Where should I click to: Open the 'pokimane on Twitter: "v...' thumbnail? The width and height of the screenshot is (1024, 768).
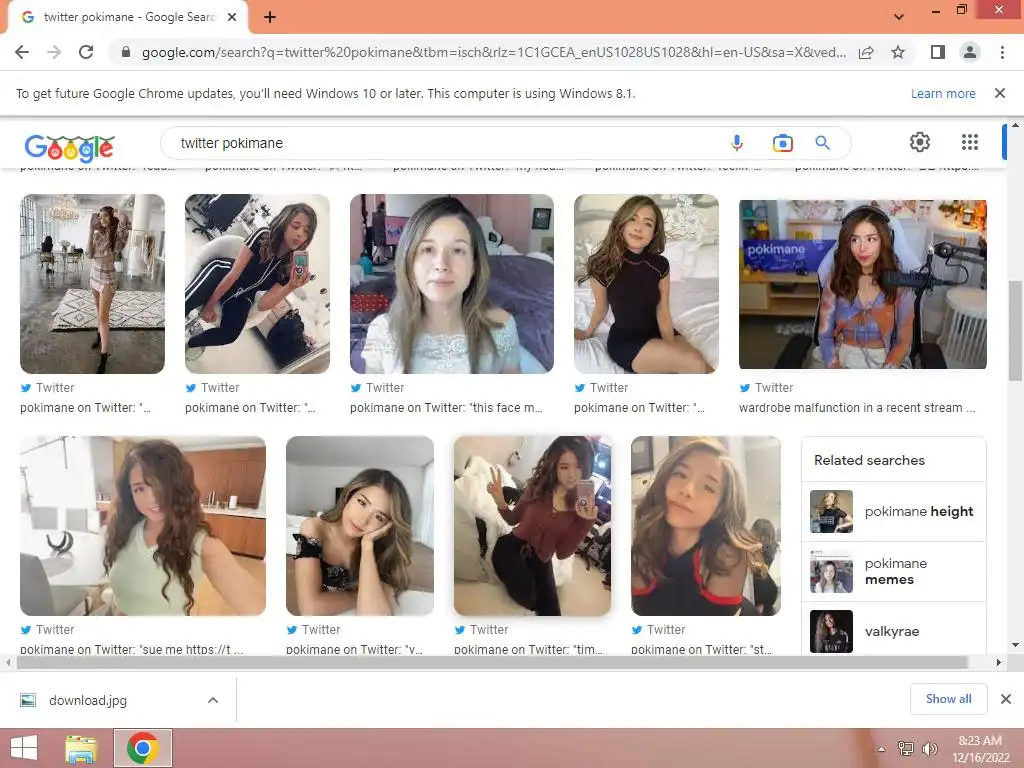360,526
